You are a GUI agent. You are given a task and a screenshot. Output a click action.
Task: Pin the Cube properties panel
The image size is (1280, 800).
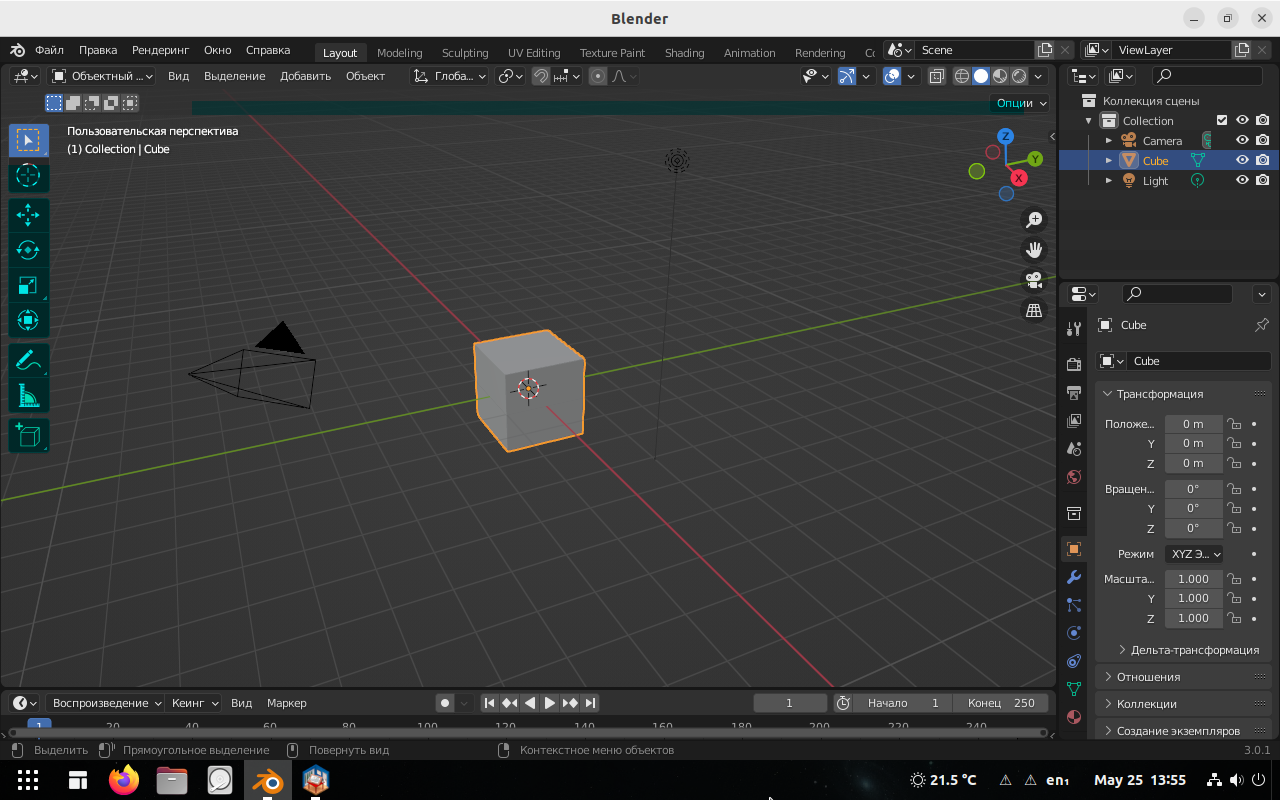(1261, 325)
